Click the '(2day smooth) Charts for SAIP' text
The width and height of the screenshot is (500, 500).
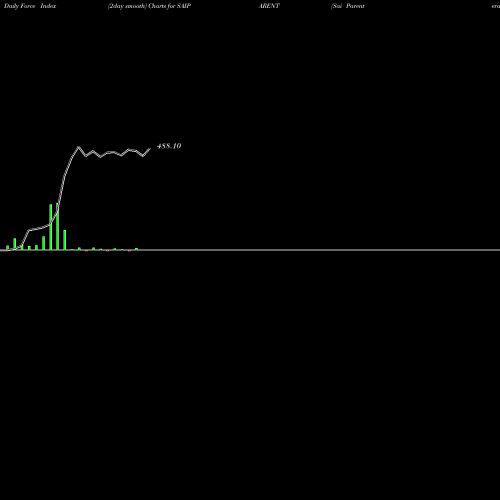[x=149, y=6]
